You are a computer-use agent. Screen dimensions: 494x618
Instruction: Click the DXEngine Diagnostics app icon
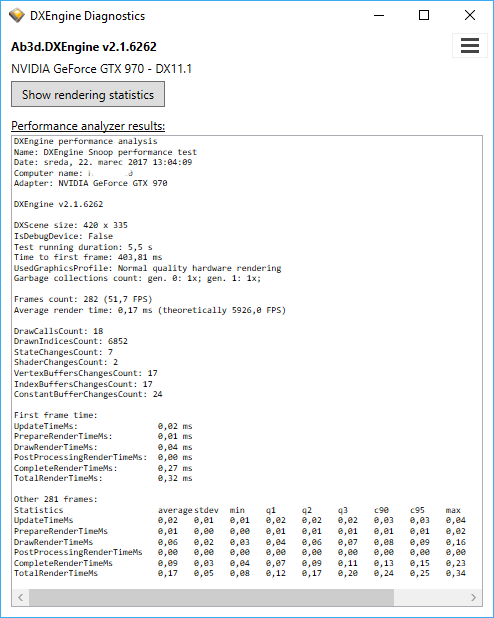tap(17, 16)
